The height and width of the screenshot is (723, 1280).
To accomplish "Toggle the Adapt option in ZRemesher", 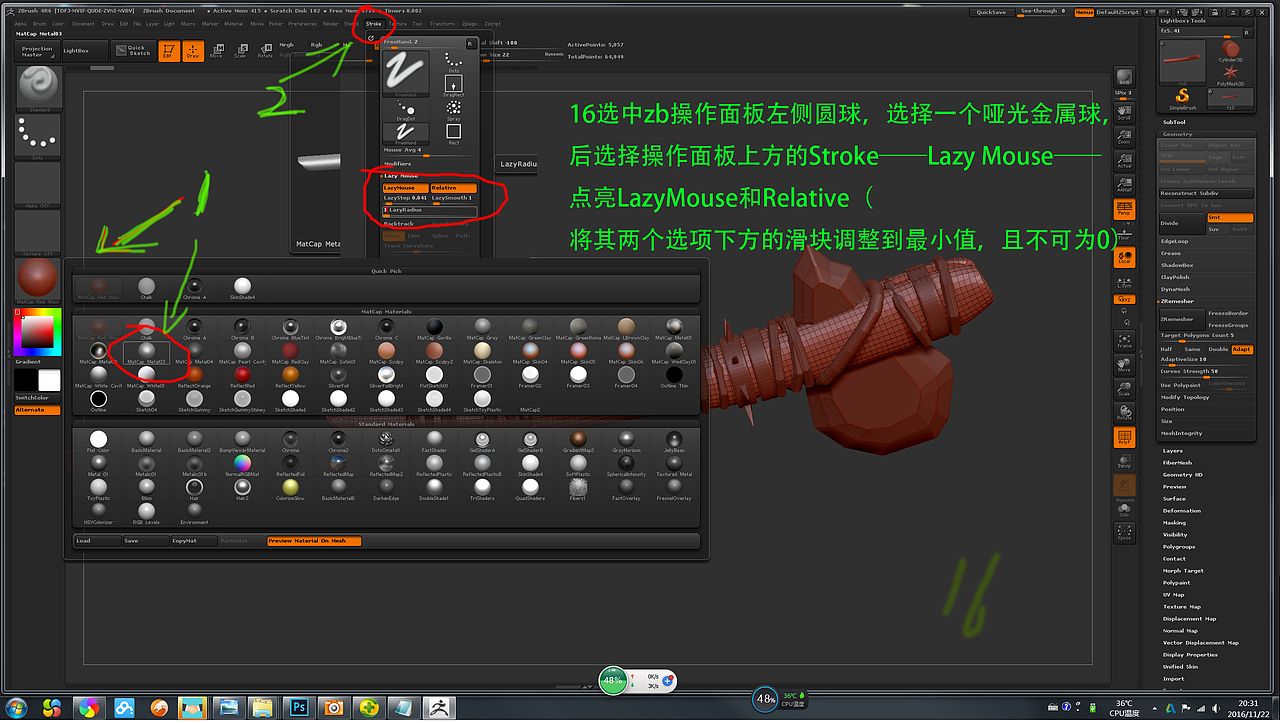I will pyautogui.click(x=1241, y=349).
